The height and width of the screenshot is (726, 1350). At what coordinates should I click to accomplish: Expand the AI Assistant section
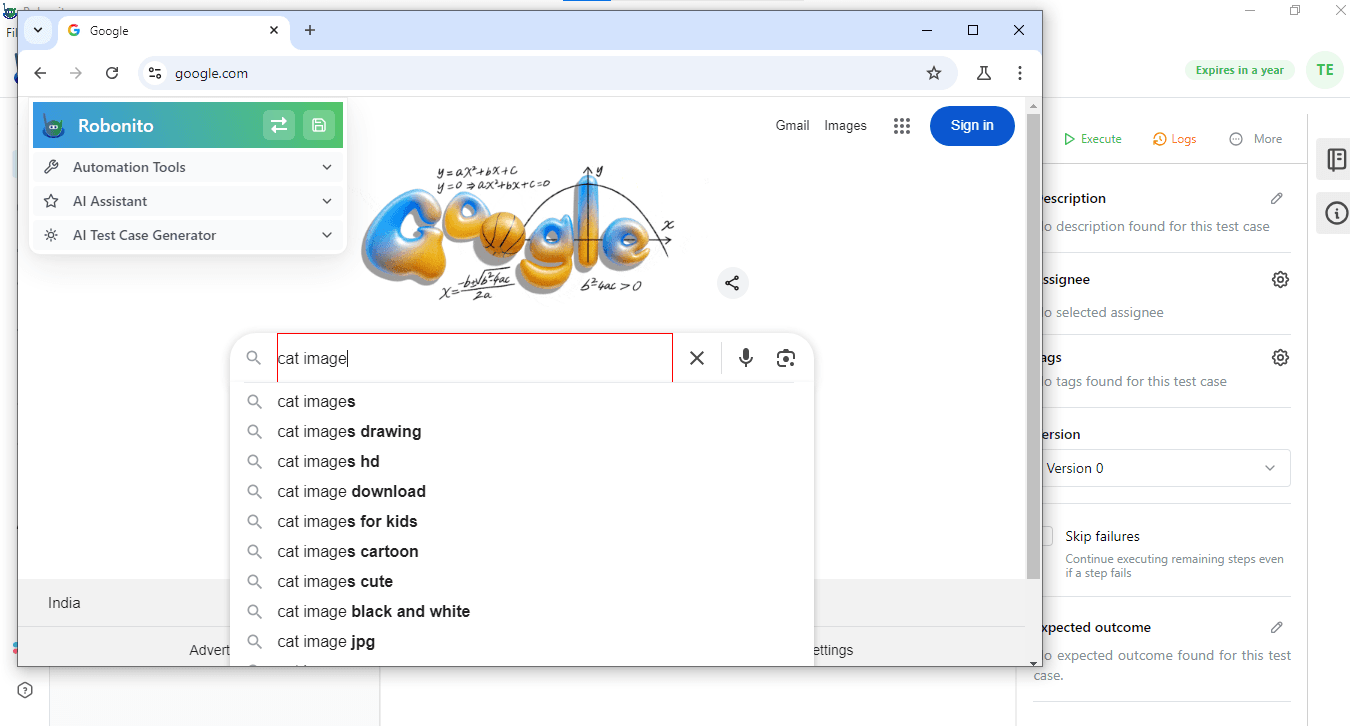point(188,201)
